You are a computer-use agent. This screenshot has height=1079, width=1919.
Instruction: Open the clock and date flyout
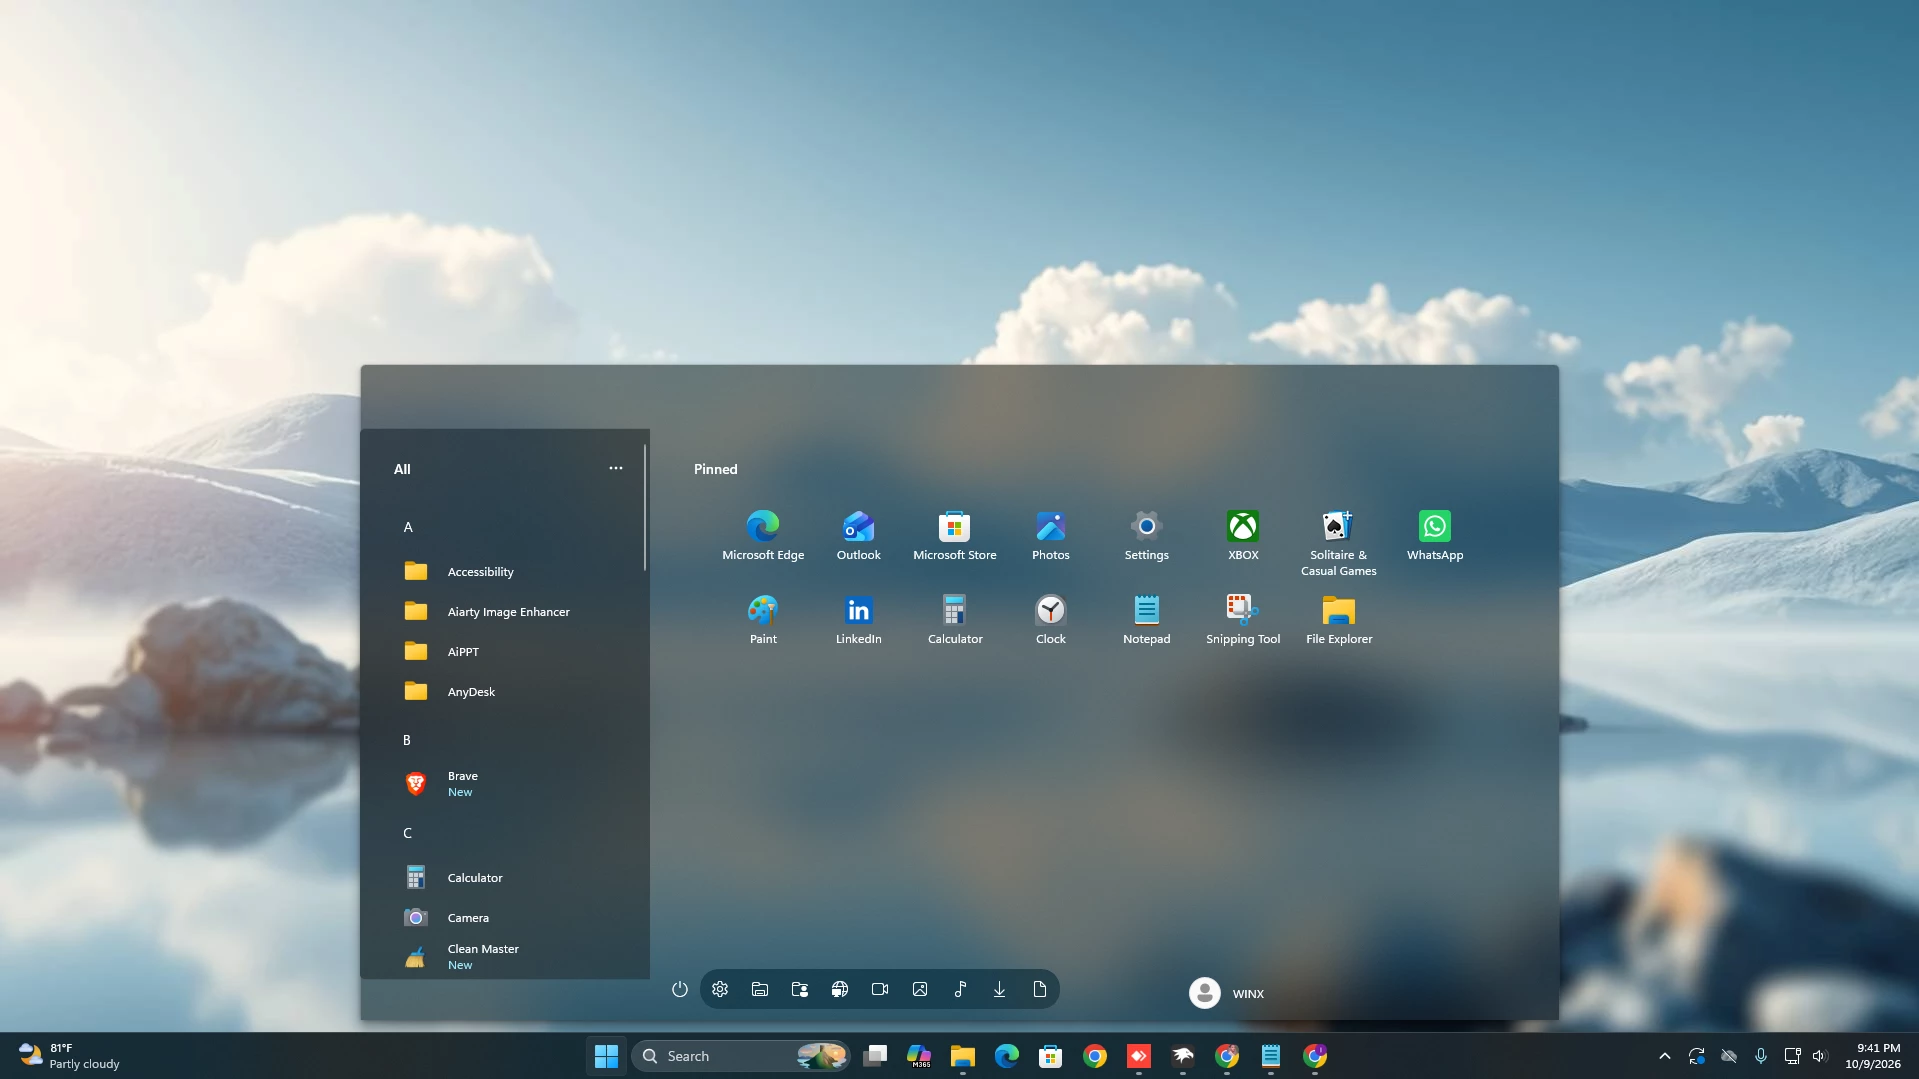(x=1872, y=1056)
